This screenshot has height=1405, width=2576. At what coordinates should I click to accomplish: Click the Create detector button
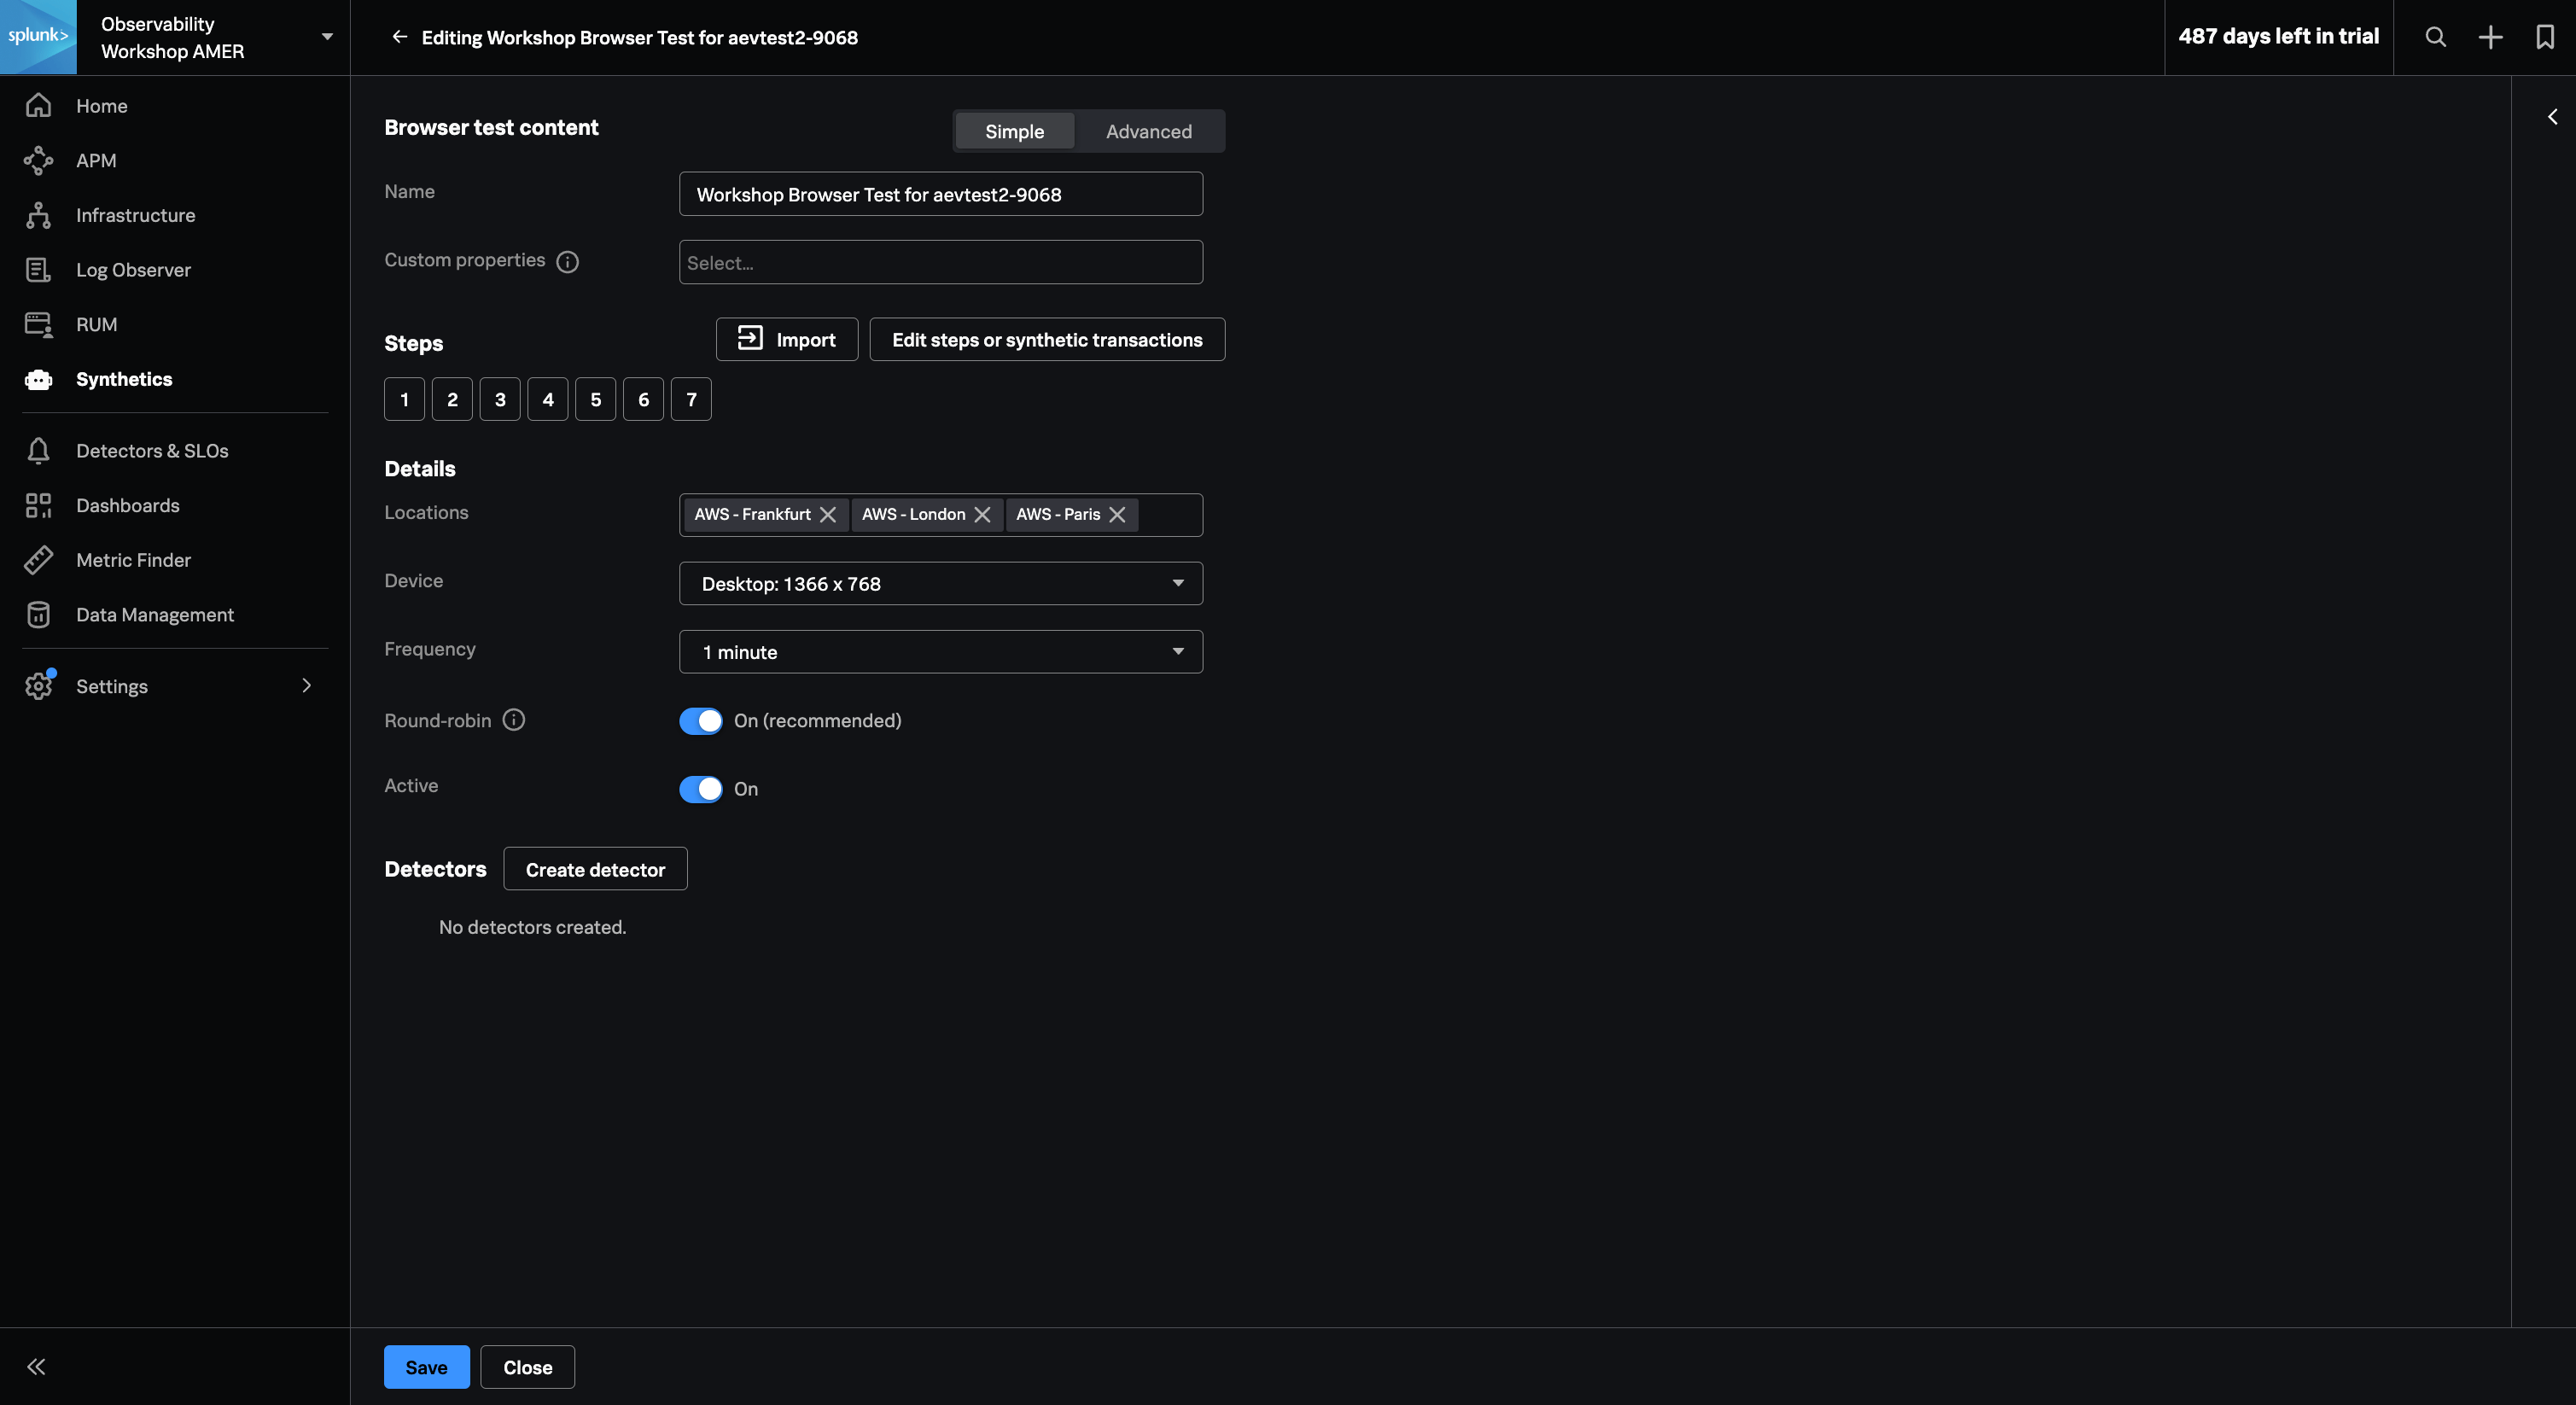[x=595, y=869]
